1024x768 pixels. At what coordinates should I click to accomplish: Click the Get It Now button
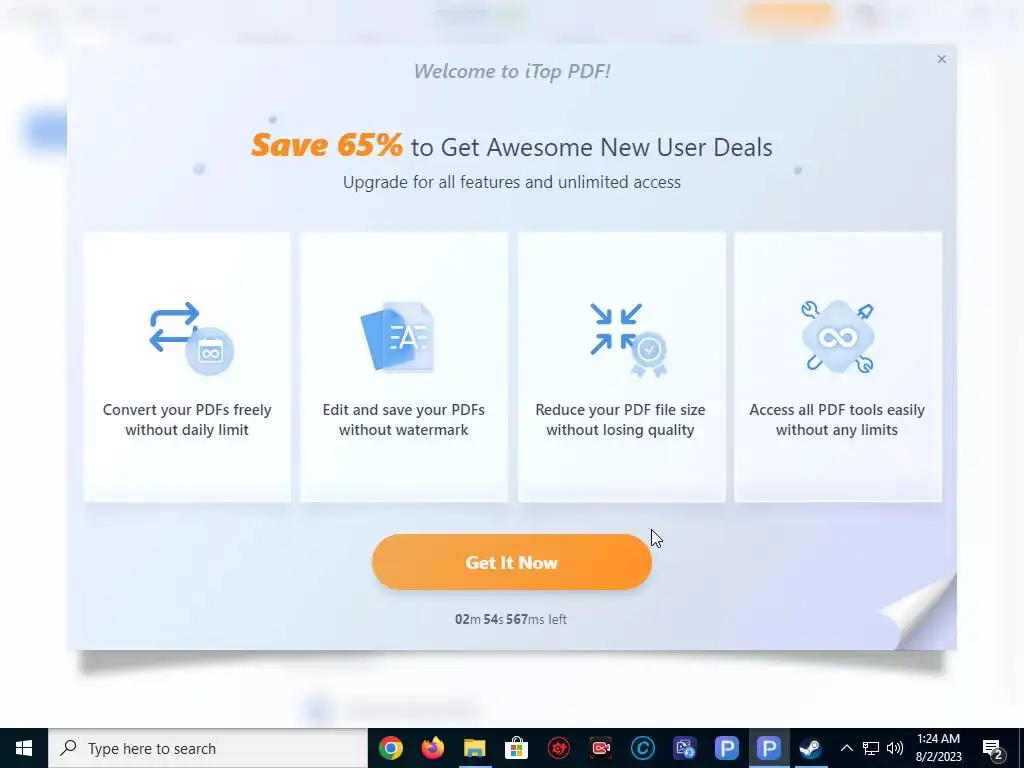click(511, 562)
